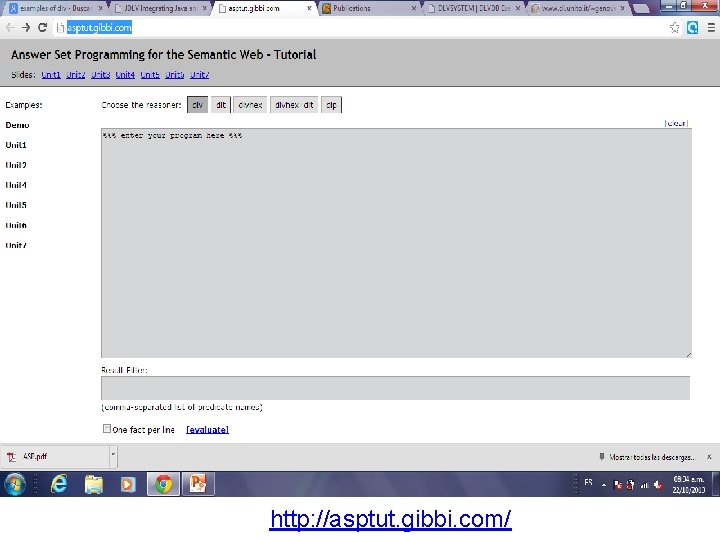Screen dimensions: 720x540
Task: Click the Windows Start orb
Action: pyautogui.click(x=15, y=484)
